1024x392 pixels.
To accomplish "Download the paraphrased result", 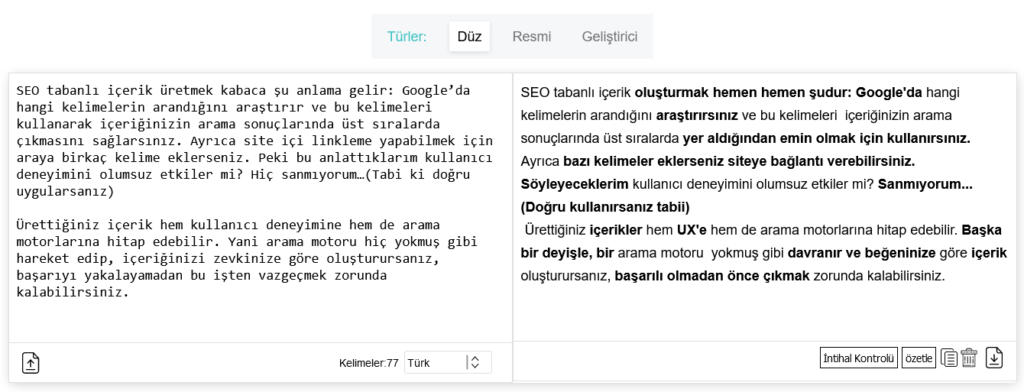I will click(994, 358).
